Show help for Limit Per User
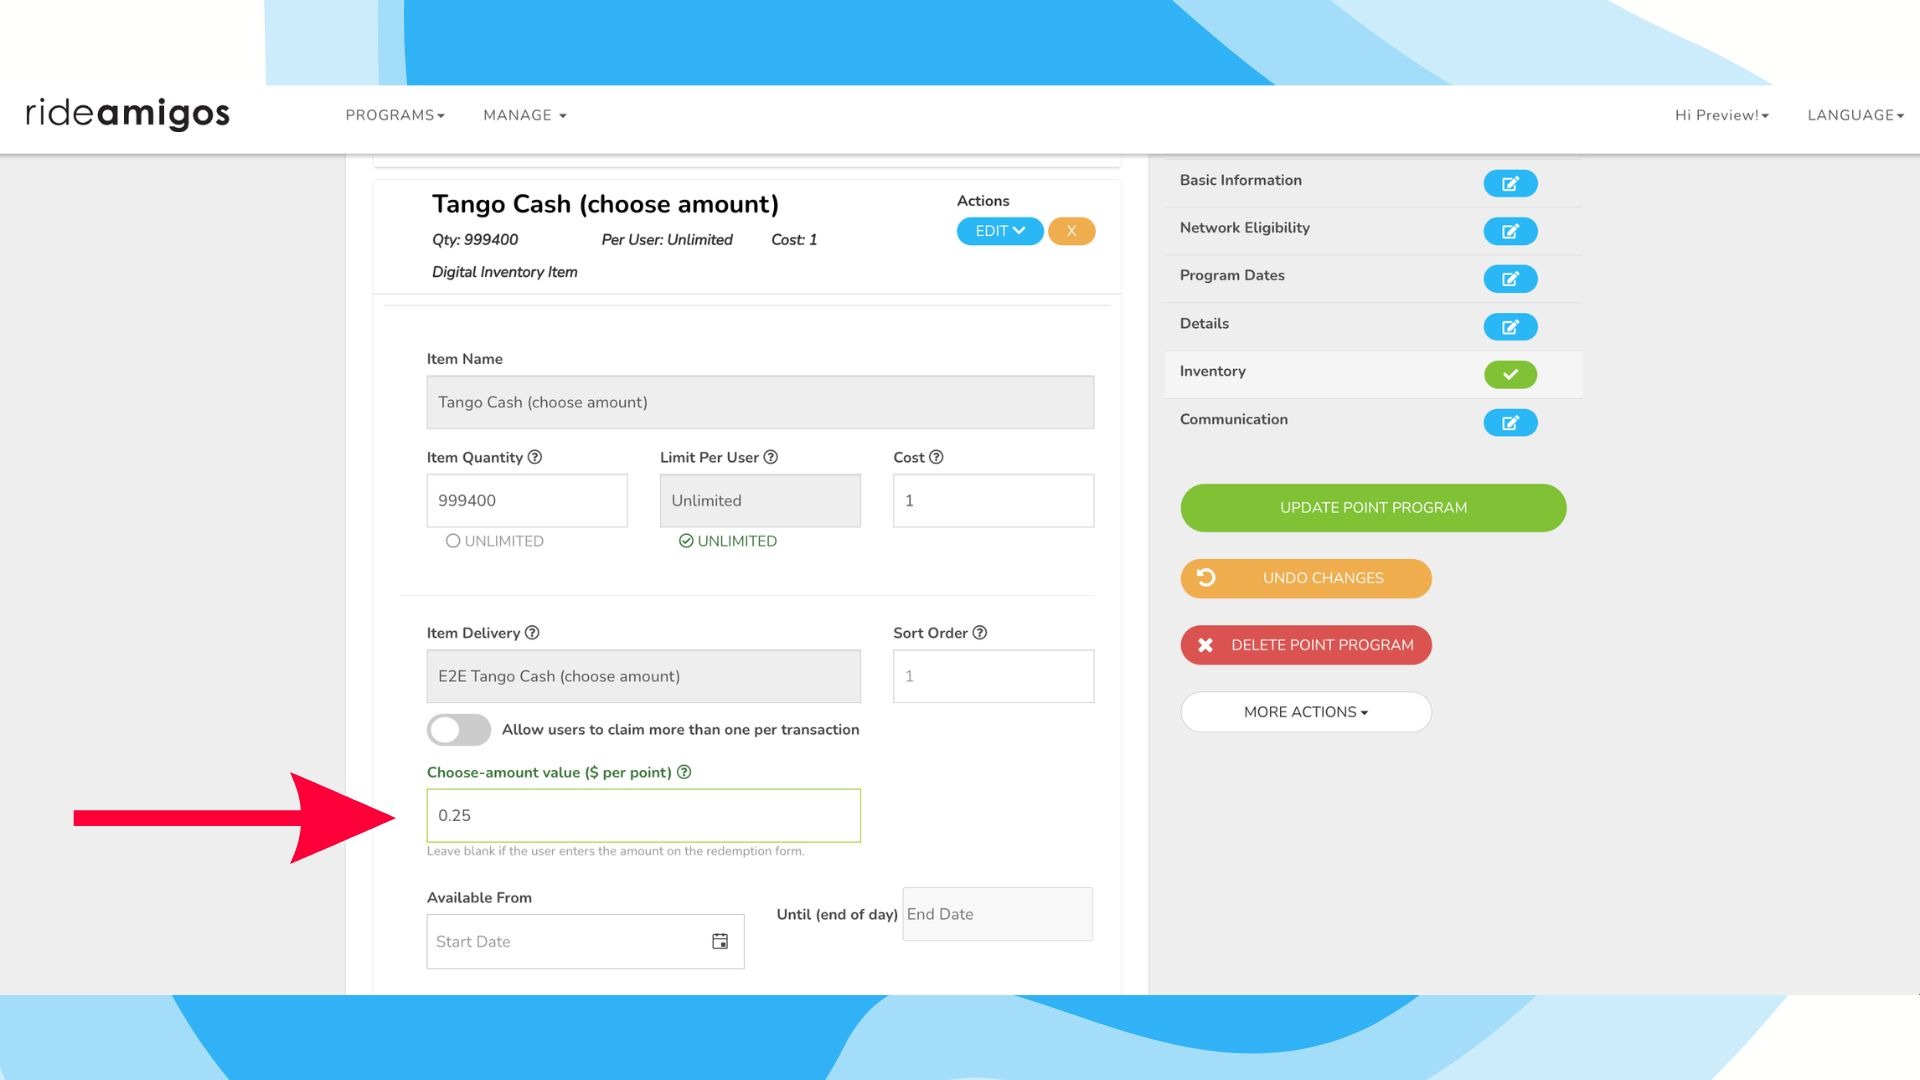 click(x=771, y=457)
